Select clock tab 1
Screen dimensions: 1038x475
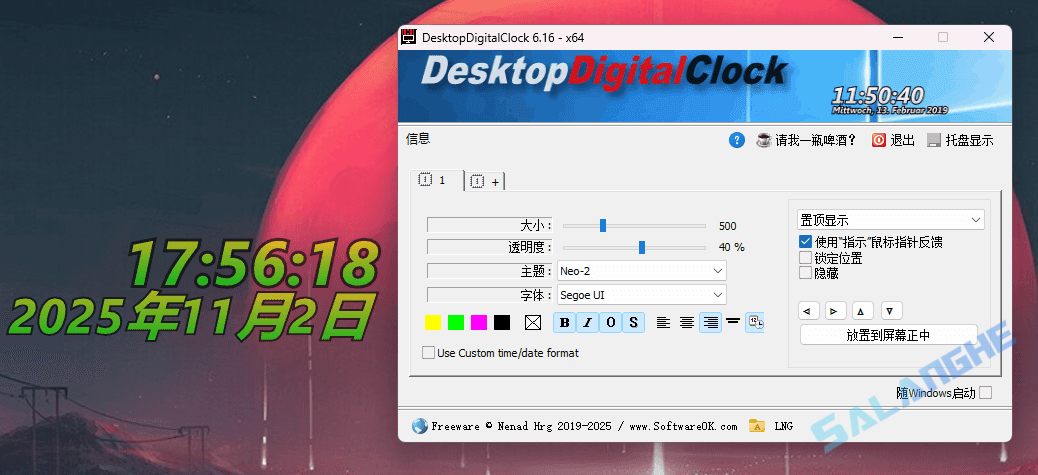437,180
